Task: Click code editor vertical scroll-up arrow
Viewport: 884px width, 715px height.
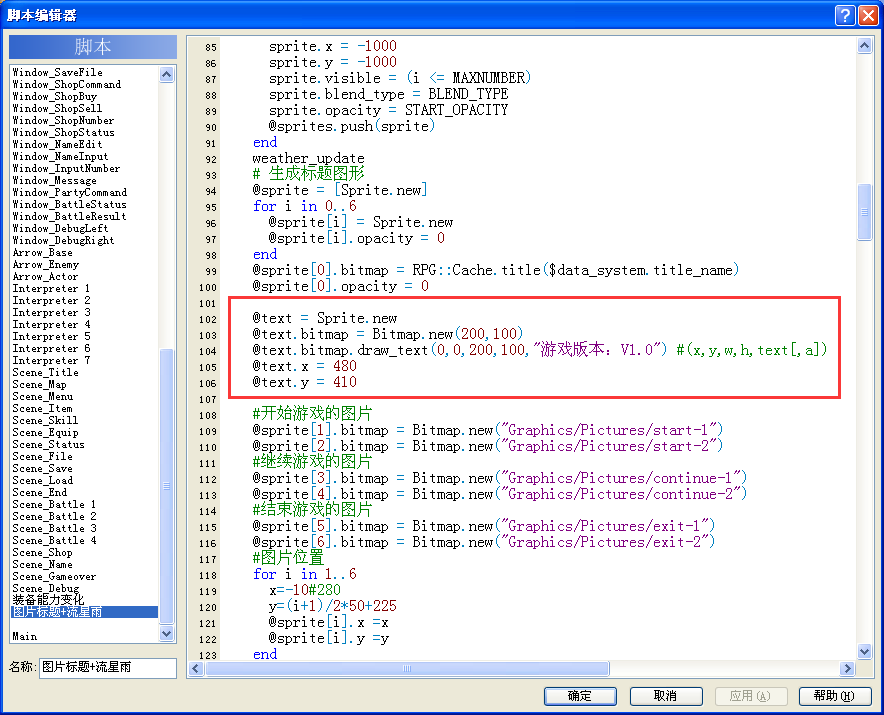Action: [x=864, y=46]
